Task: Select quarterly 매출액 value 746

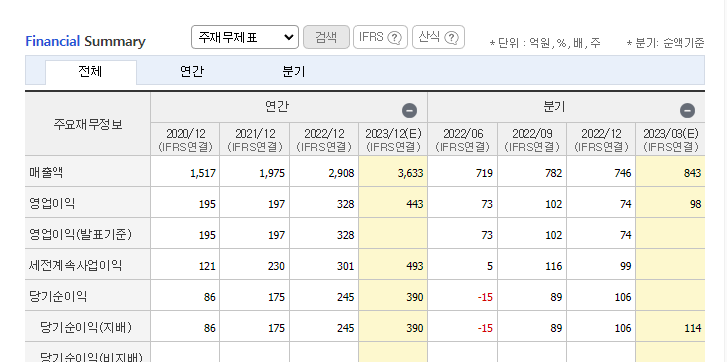Action: coord(622,173)
